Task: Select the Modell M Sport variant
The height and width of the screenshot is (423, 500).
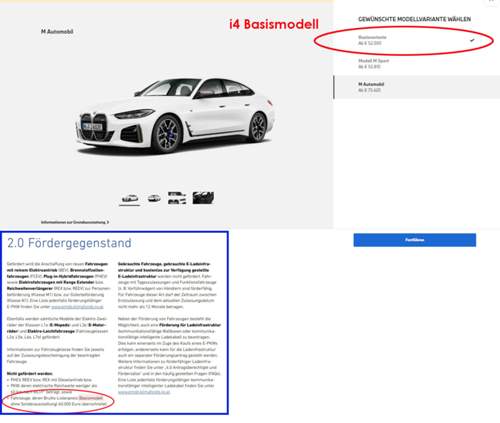Action: [417, 64]
